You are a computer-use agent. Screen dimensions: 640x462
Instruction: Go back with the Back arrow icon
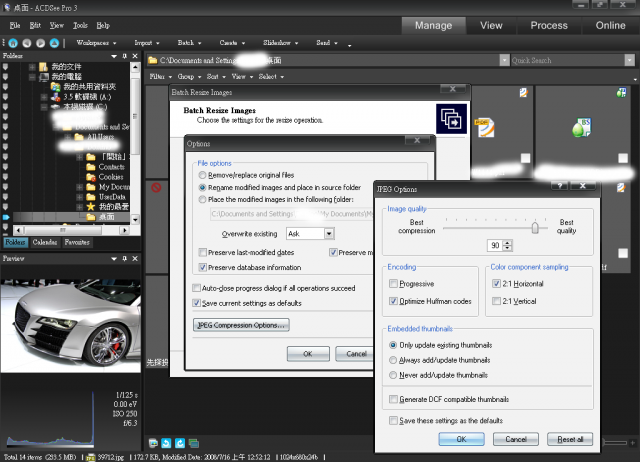point(27,43)
